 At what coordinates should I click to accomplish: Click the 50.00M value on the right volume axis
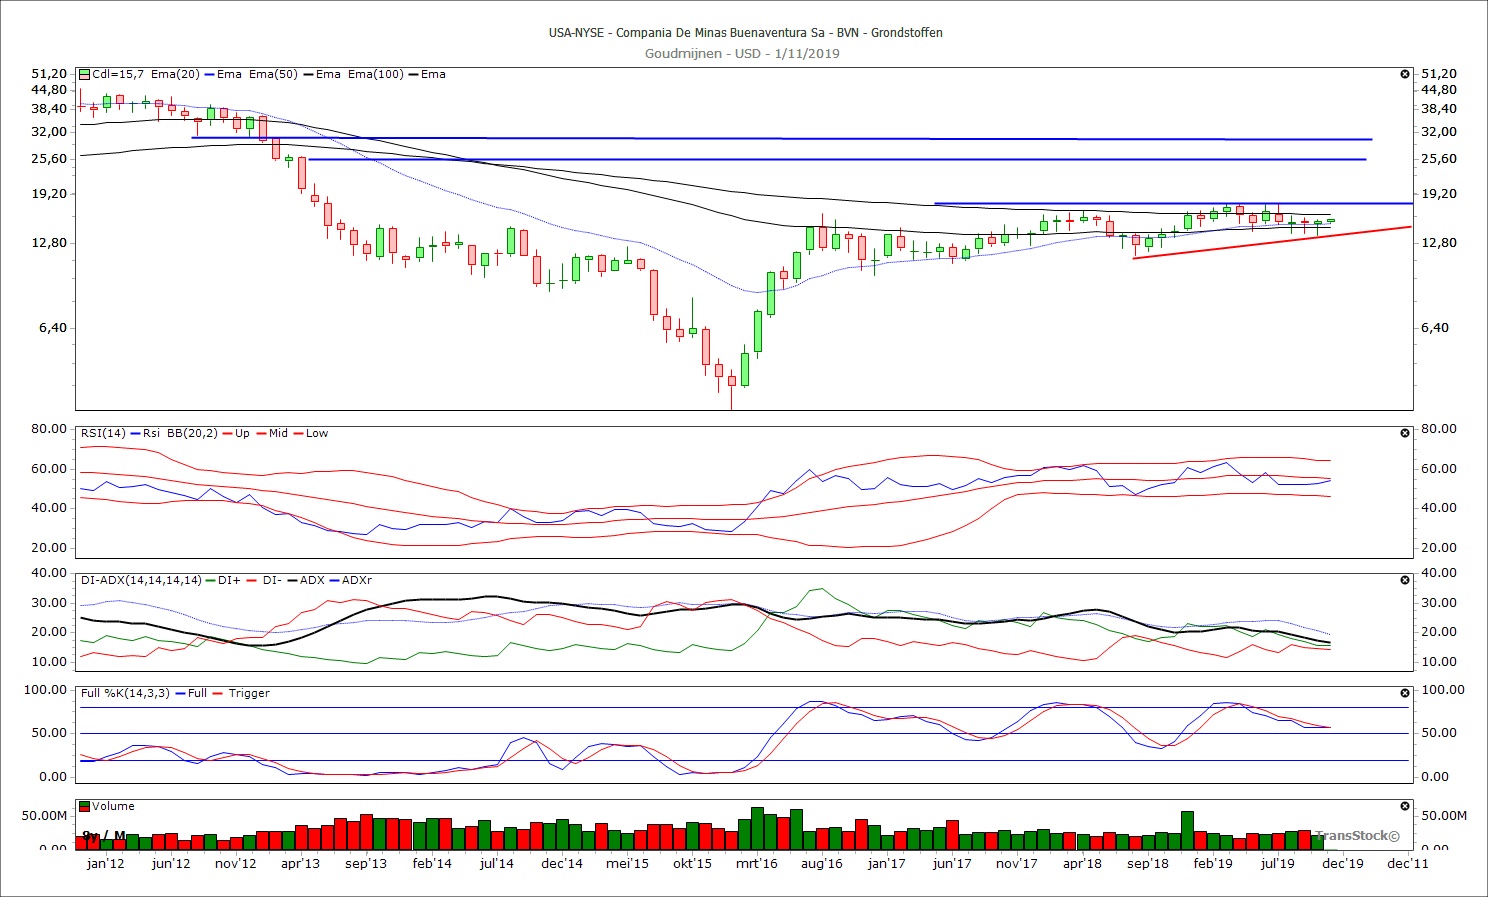(x=1444, y=816)
